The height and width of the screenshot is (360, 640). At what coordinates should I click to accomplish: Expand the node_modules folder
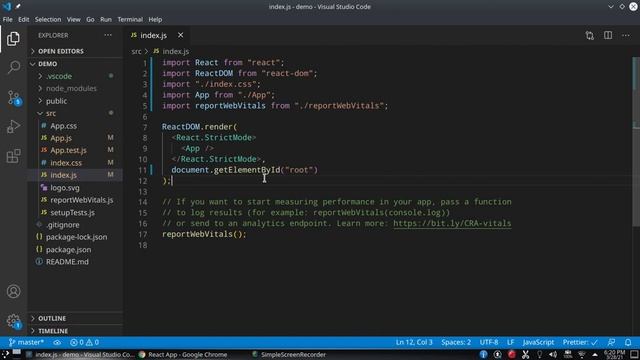(76, 88)
